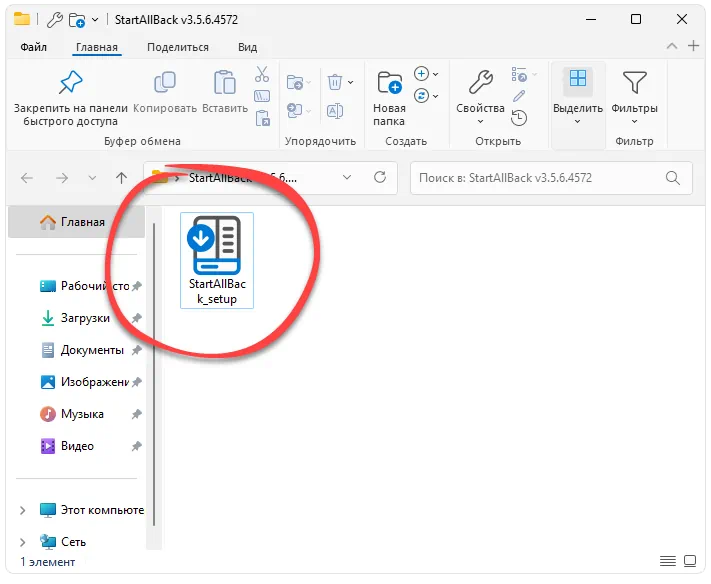The height and width of the screenshot is (584, 711).
Task: Open the Поделиться ribbon tab
Action: [178, 47]
